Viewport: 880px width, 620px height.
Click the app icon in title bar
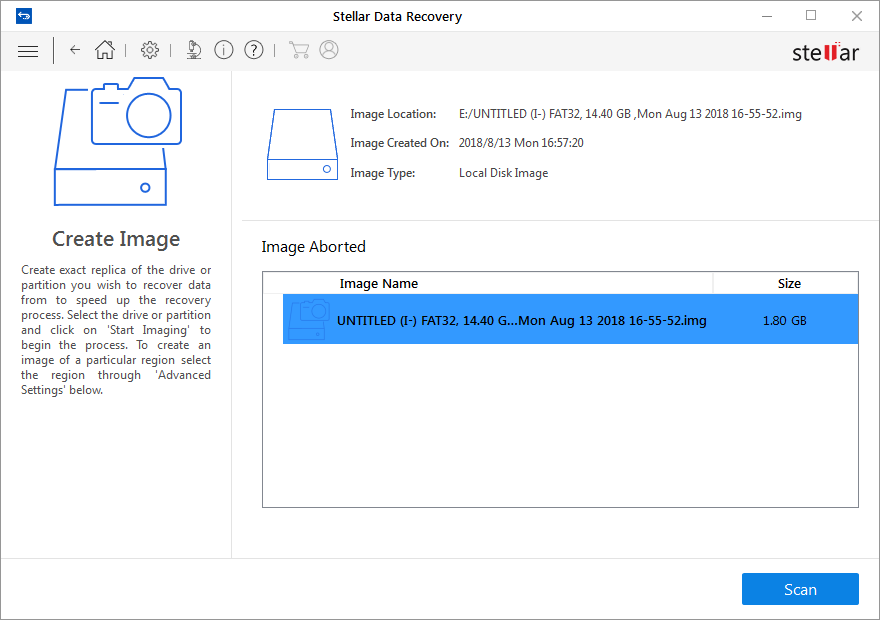(24, 16)
